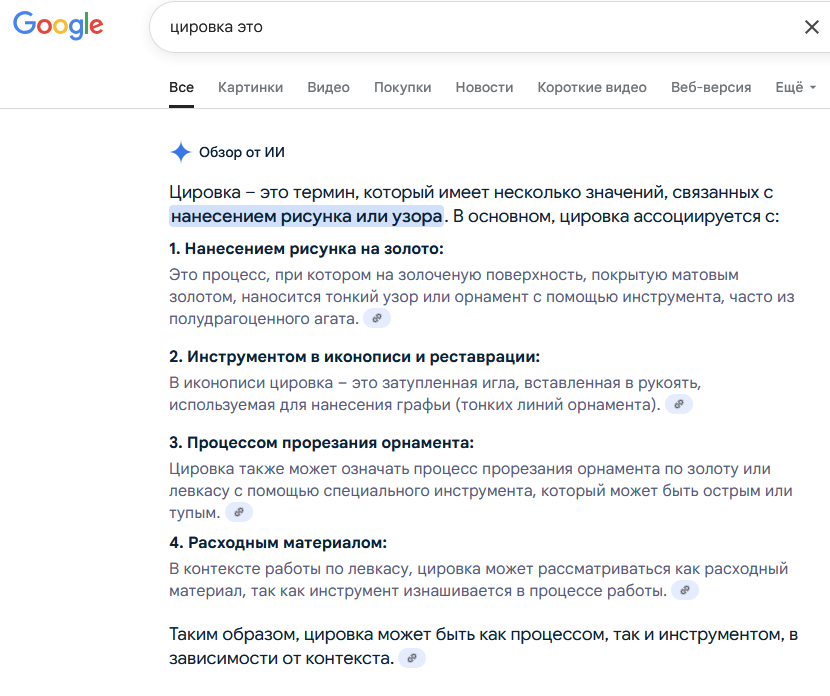
Task: Open the Короткие видео tab
Action: 590,87
